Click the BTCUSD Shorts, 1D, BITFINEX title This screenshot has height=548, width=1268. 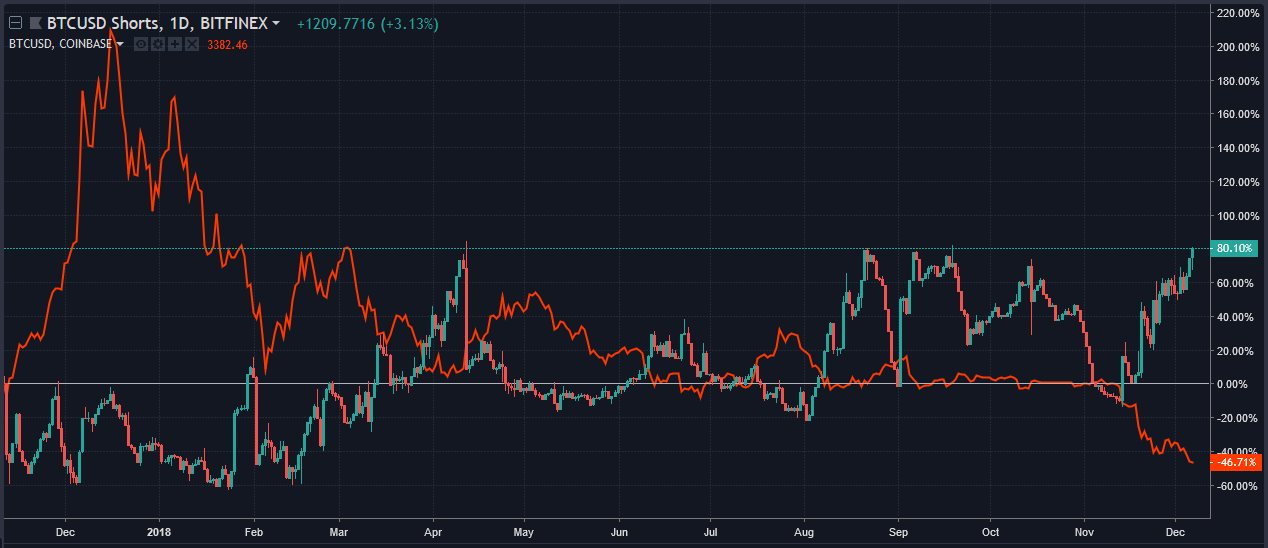(157, 23)
